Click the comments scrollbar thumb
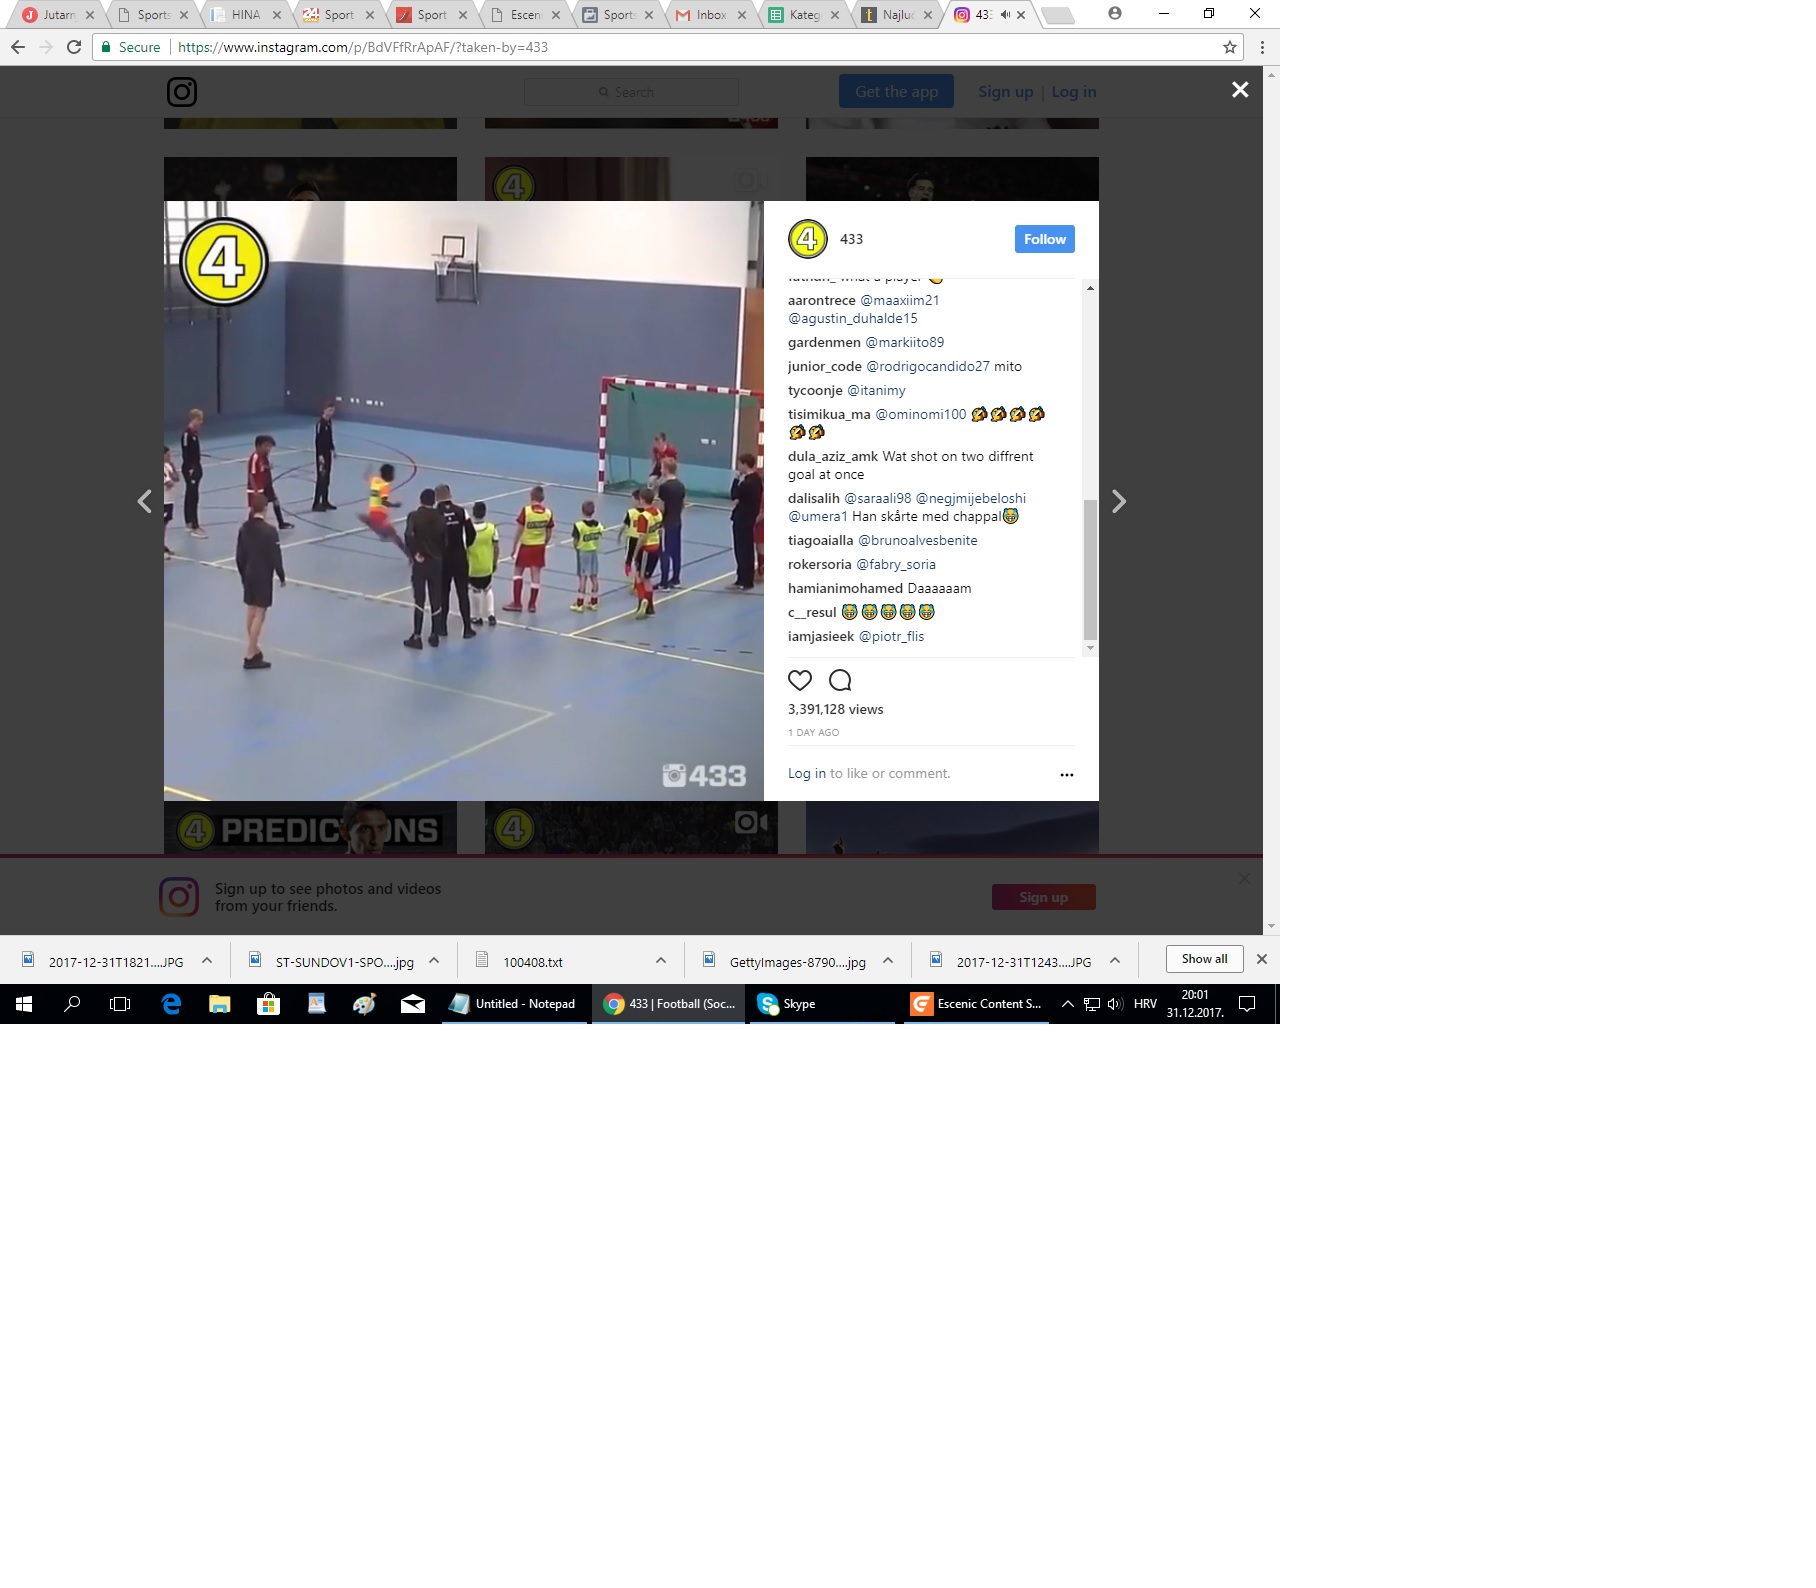The image size is (1816, 1588). coord(1090,568)
